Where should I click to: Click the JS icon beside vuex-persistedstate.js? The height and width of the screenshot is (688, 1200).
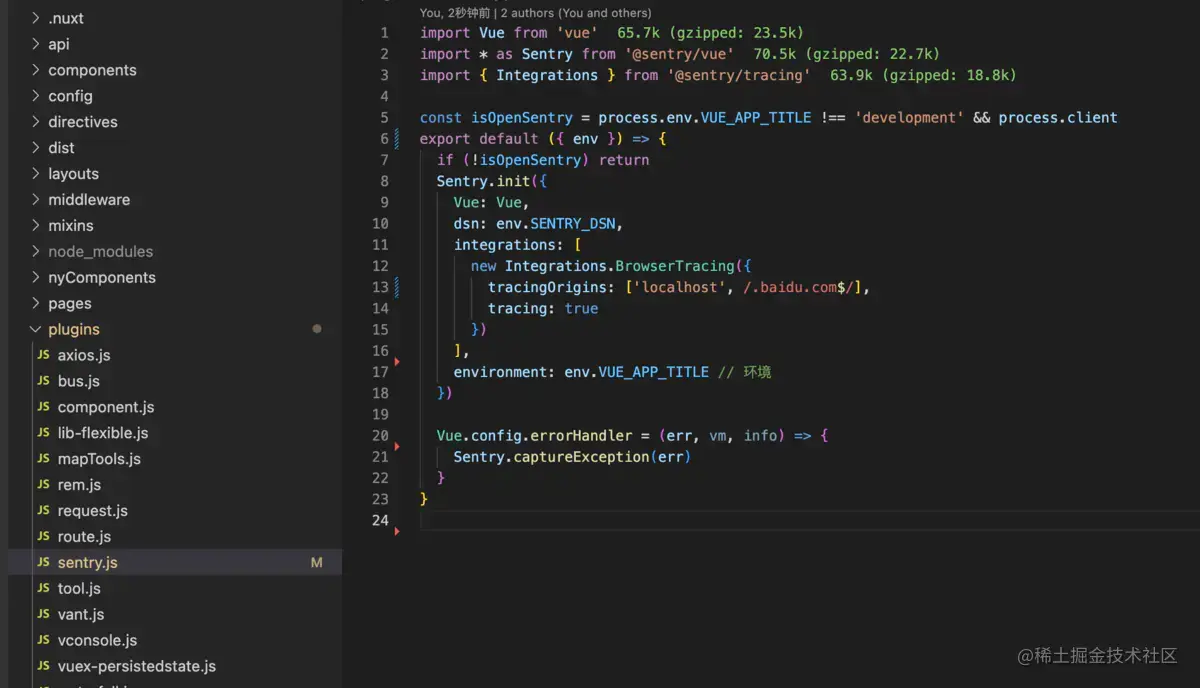click(43, 666)
